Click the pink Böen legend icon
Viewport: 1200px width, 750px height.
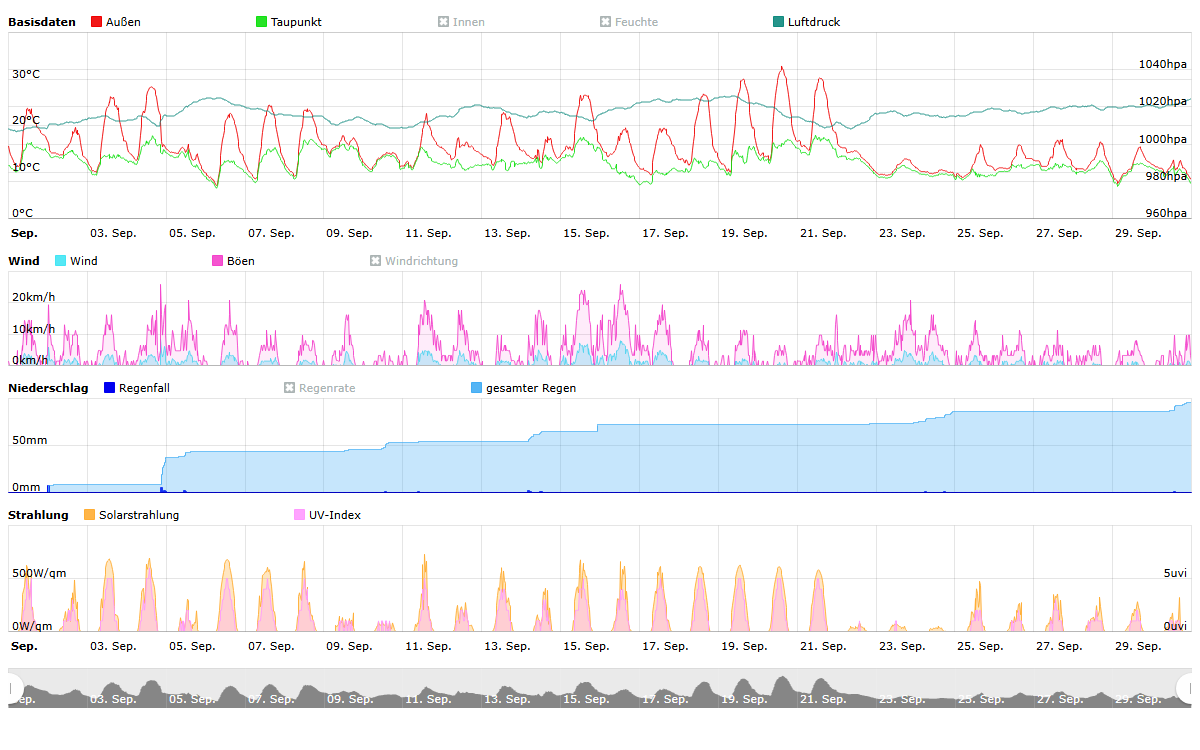click(x=217, y=261)
